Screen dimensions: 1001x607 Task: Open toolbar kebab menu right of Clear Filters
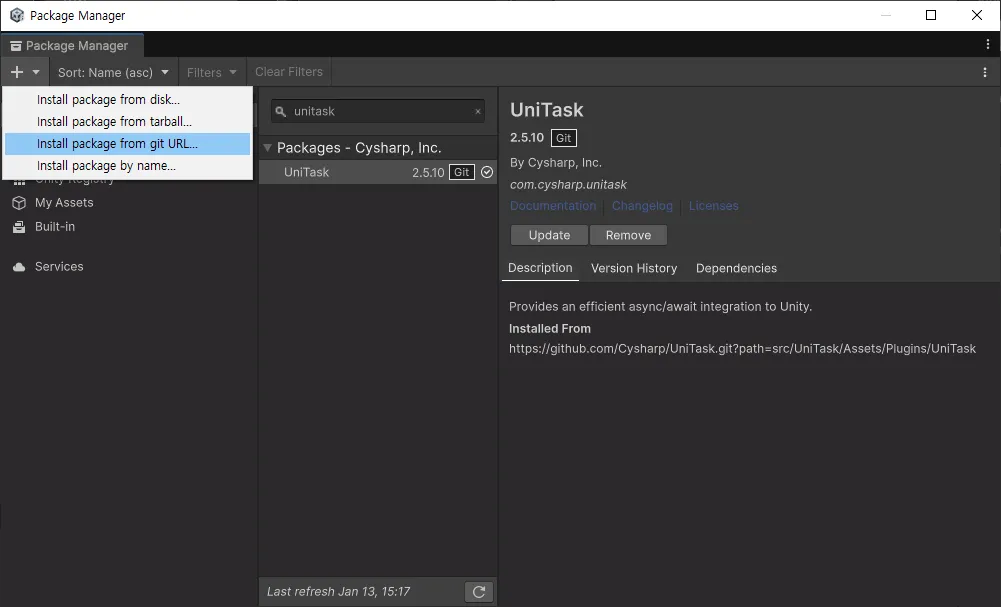[984, 72]
